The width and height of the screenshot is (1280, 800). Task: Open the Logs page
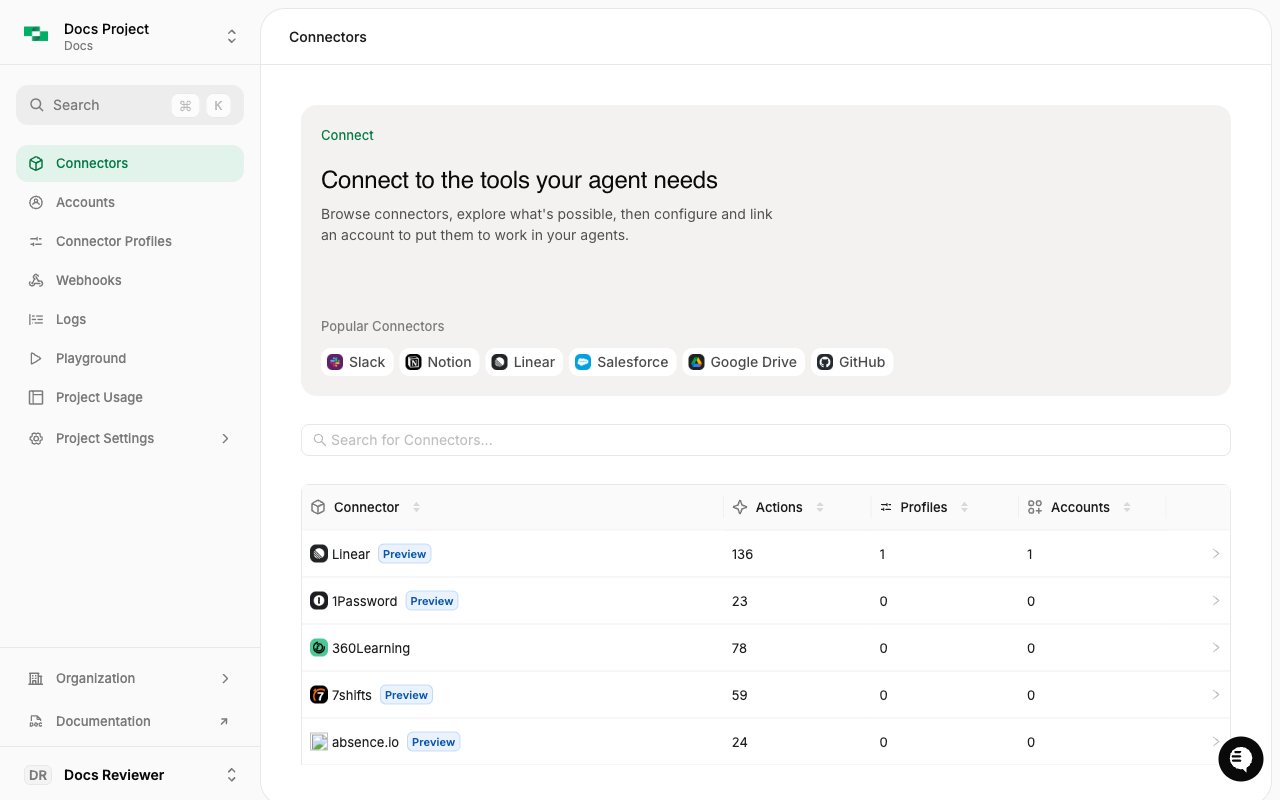(130, 319)
